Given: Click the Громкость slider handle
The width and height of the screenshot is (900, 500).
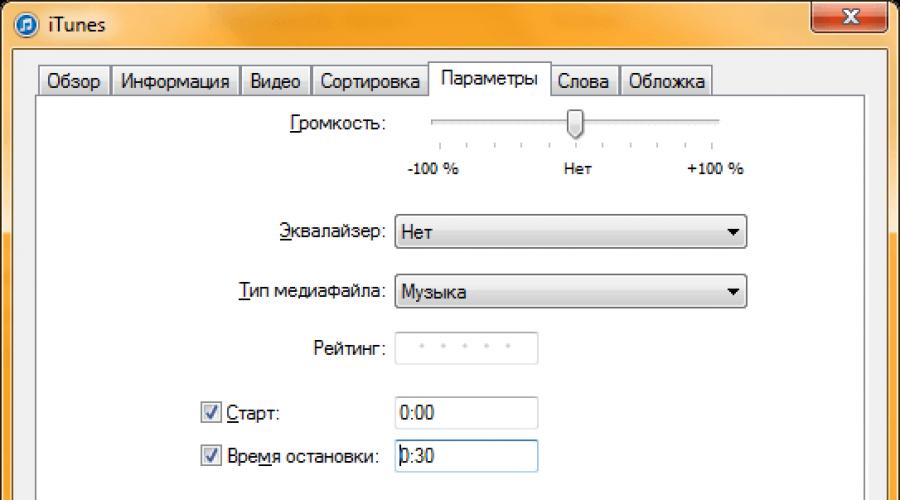Looking at the screenshot, I should (575, 124).
